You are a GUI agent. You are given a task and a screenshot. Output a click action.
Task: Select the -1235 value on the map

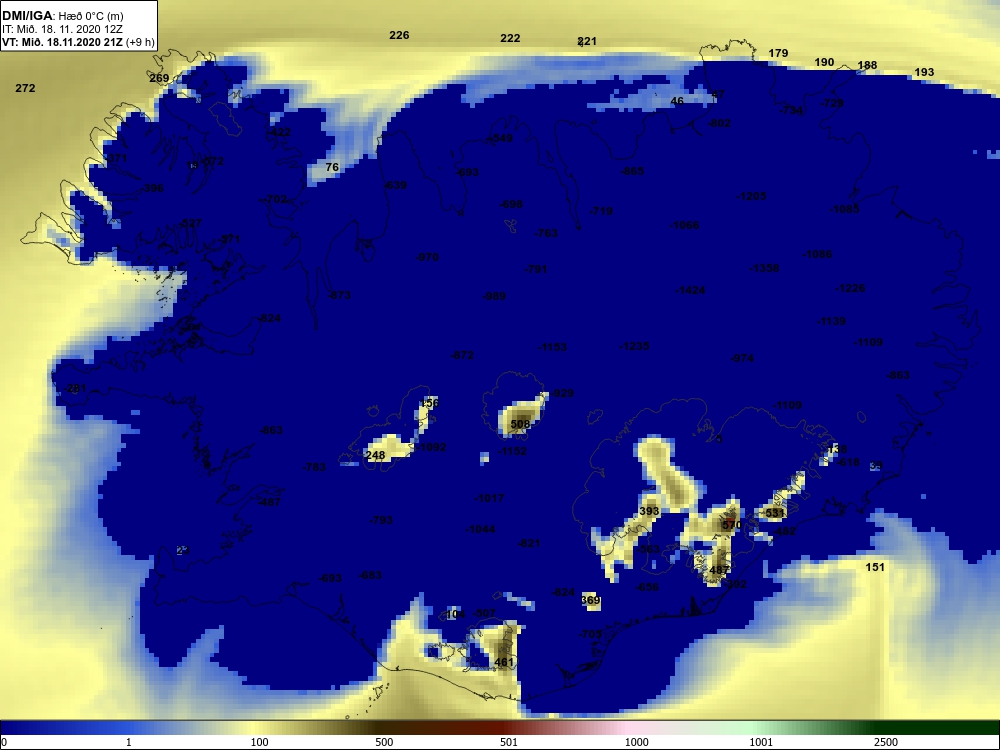click(635, 346)
